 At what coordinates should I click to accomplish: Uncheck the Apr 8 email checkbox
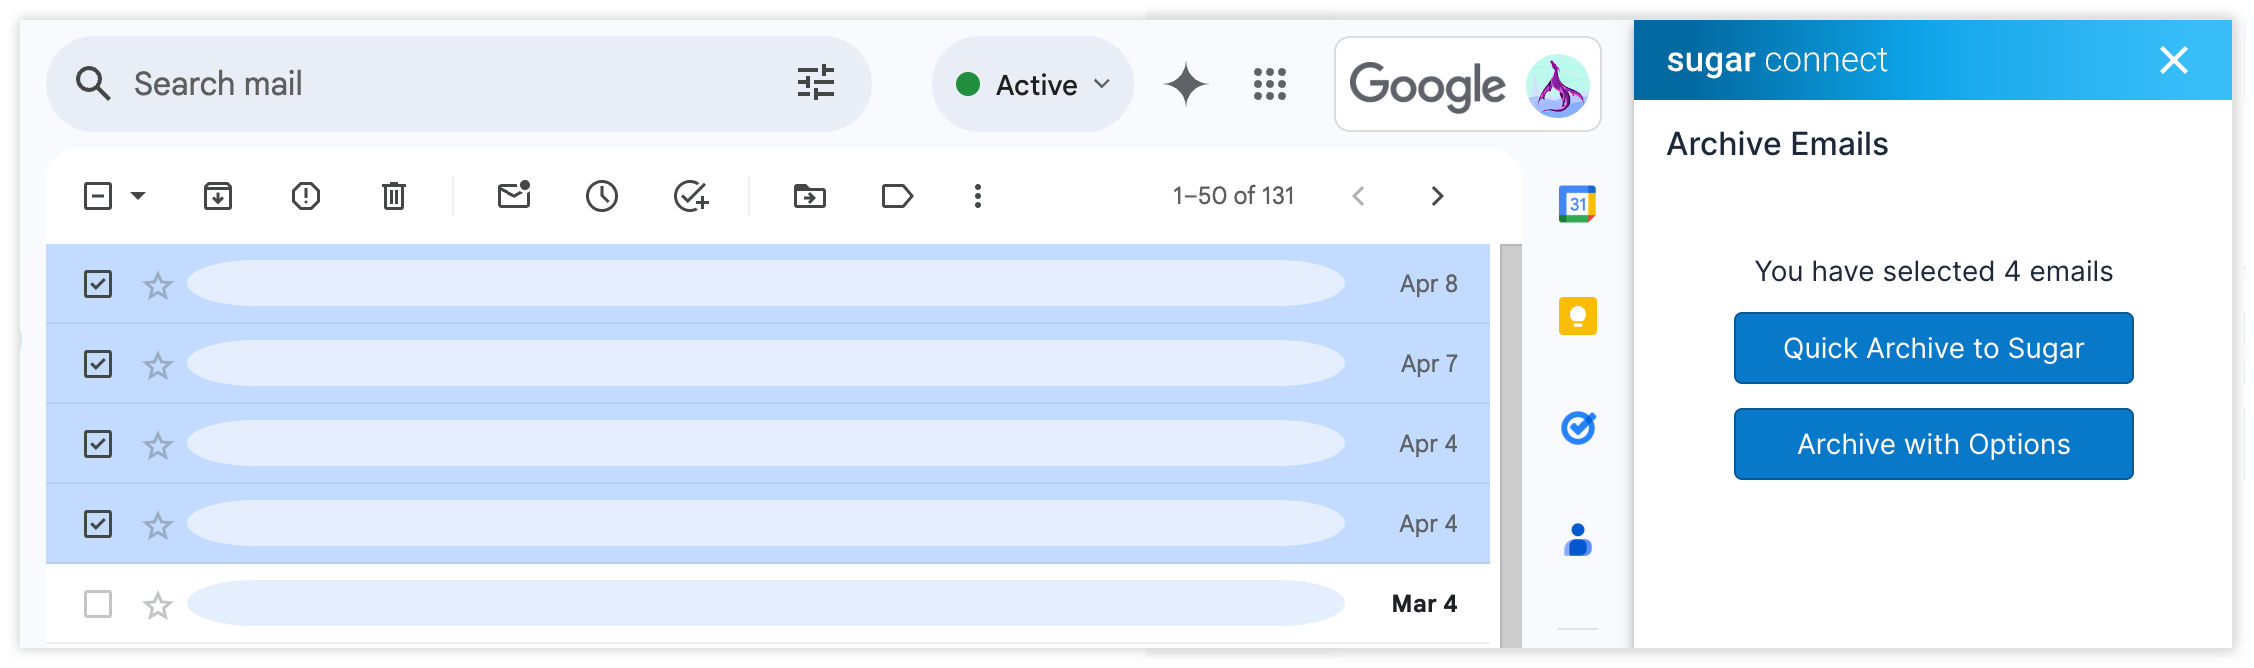coord(98,284)
